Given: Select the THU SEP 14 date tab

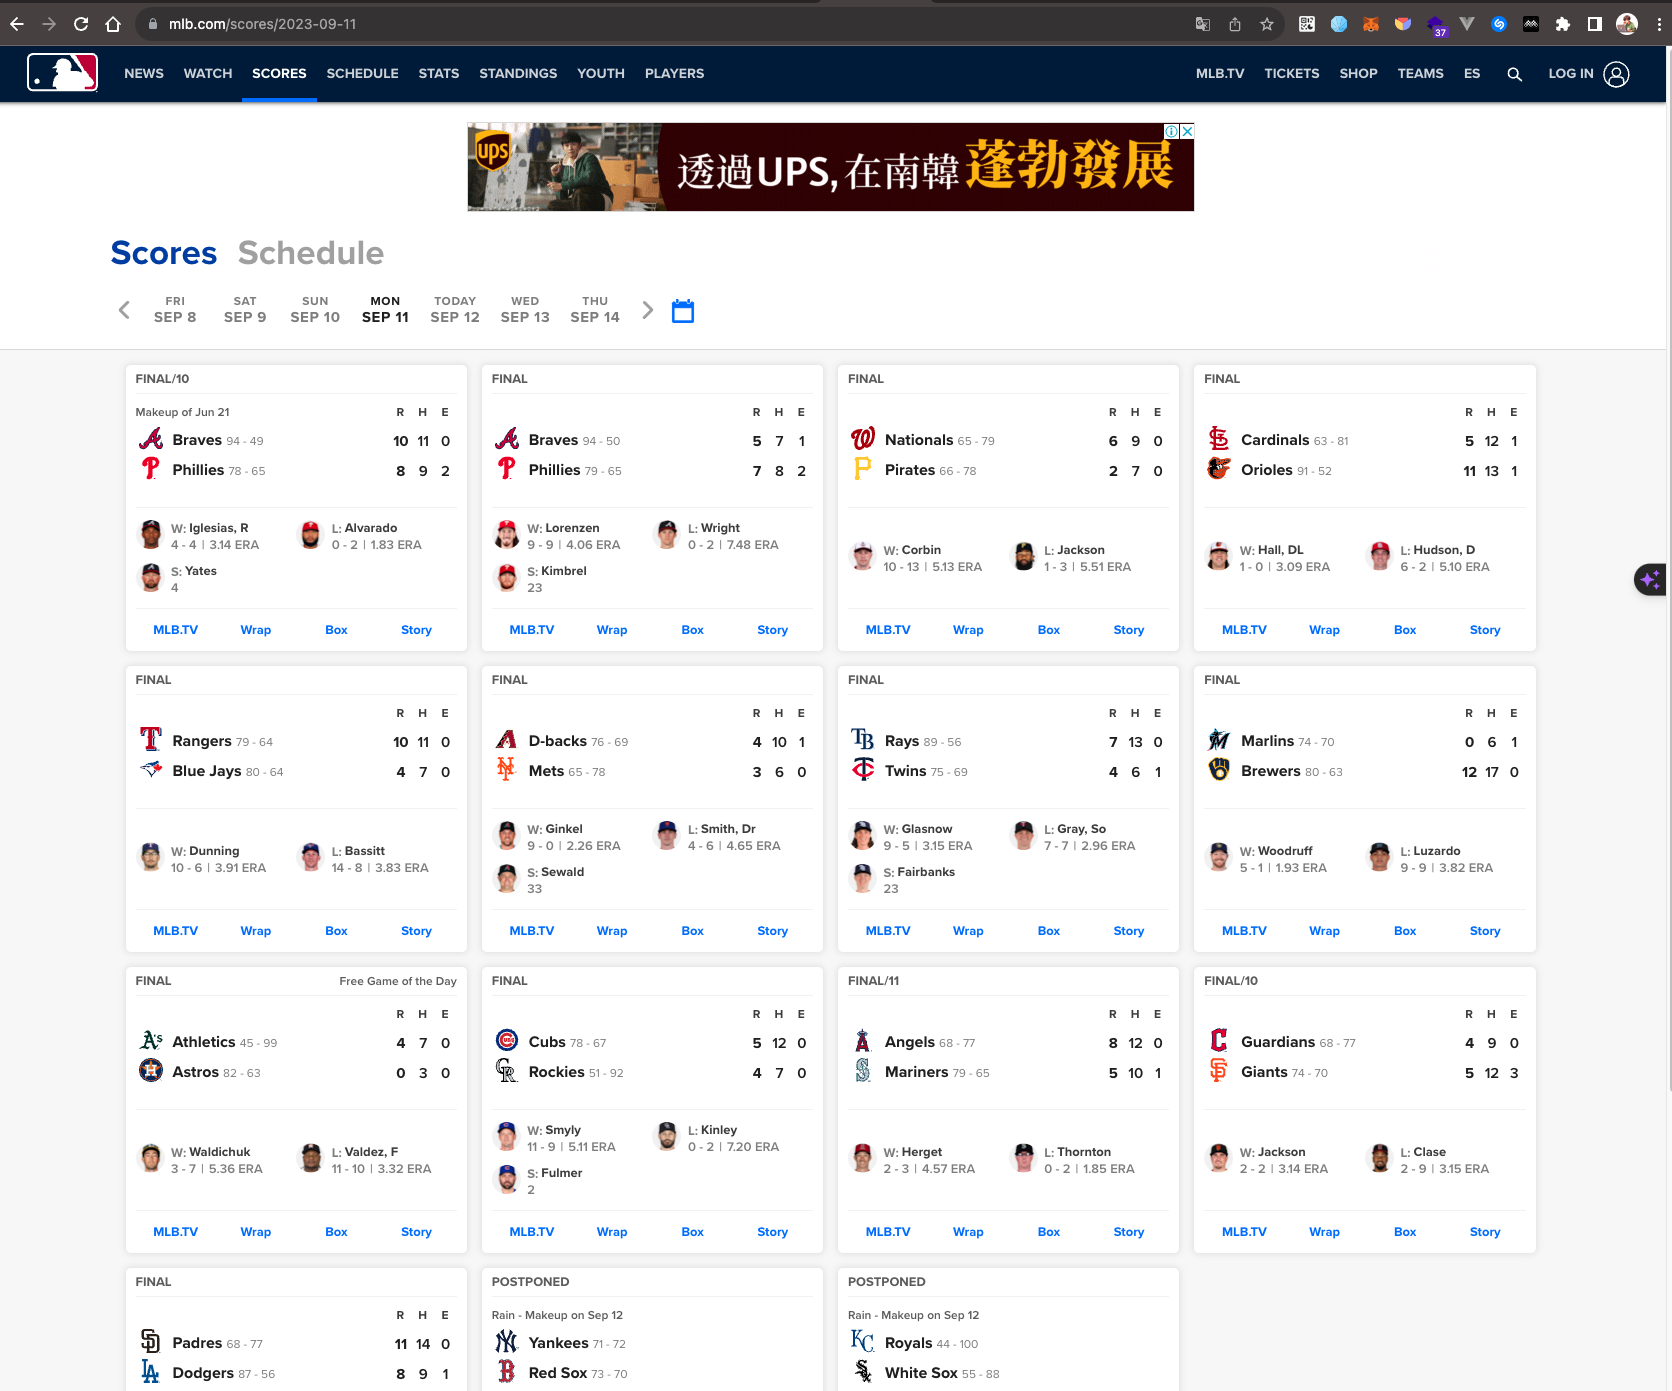Looking at the screenshot, I should [595, 310].
